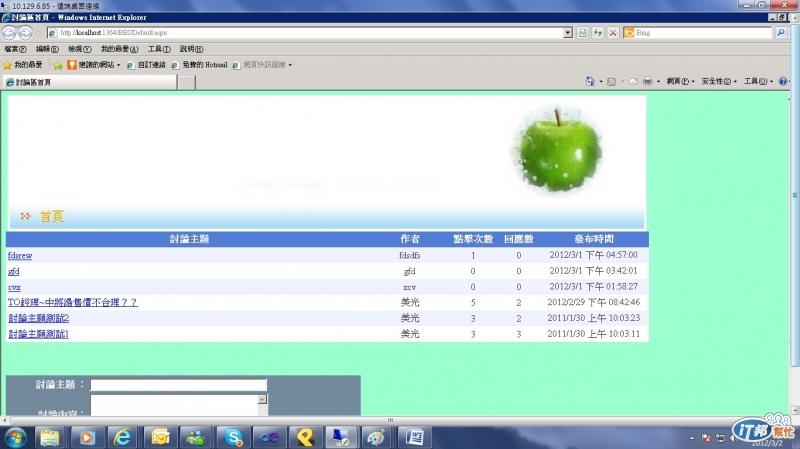This screenshot has width=800, height=449.
Task: Open the 討論主題測試1 topic link
Action: click(38, 334)
